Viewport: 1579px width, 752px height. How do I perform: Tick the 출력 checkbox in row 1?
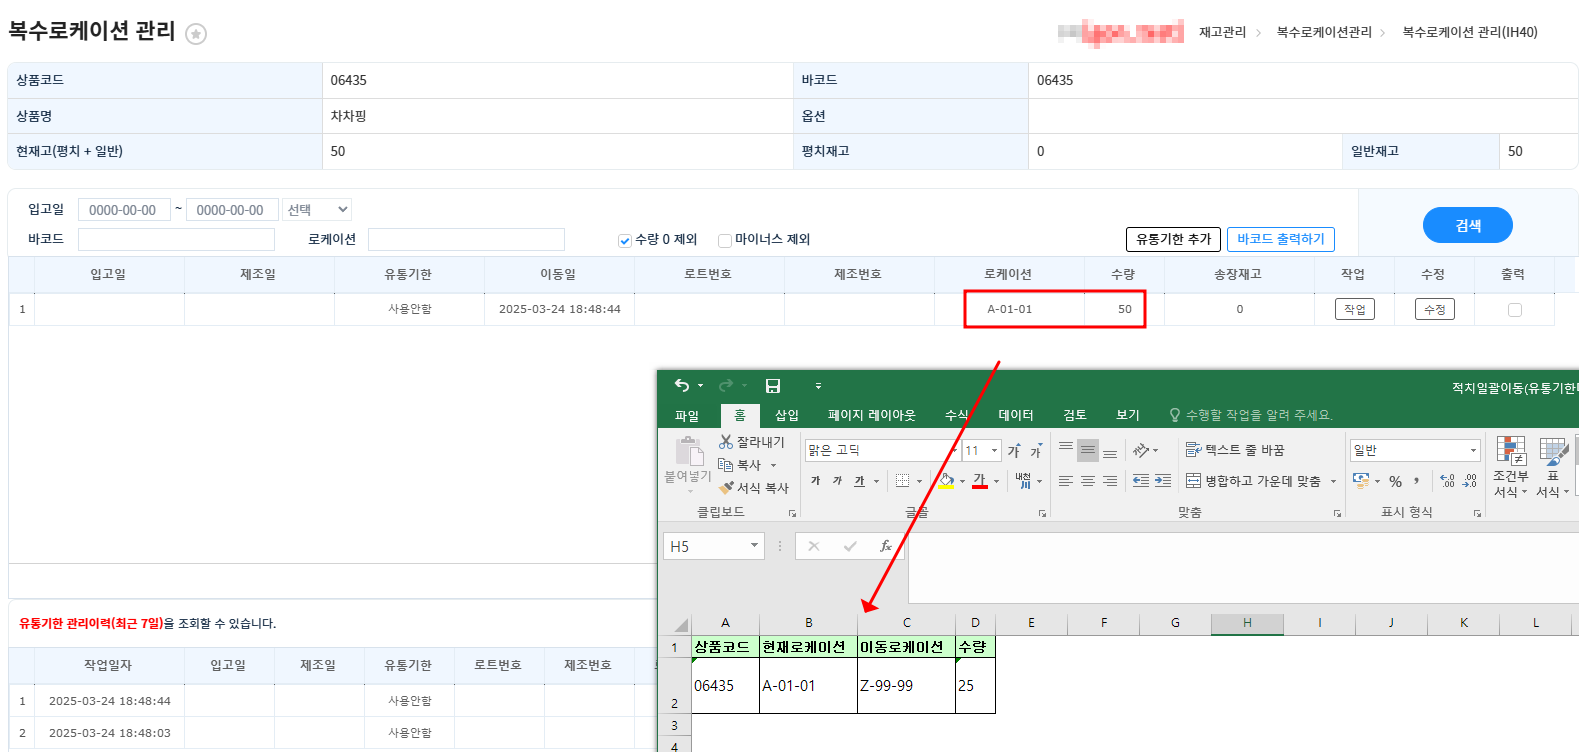click(x=1514, y=310)
